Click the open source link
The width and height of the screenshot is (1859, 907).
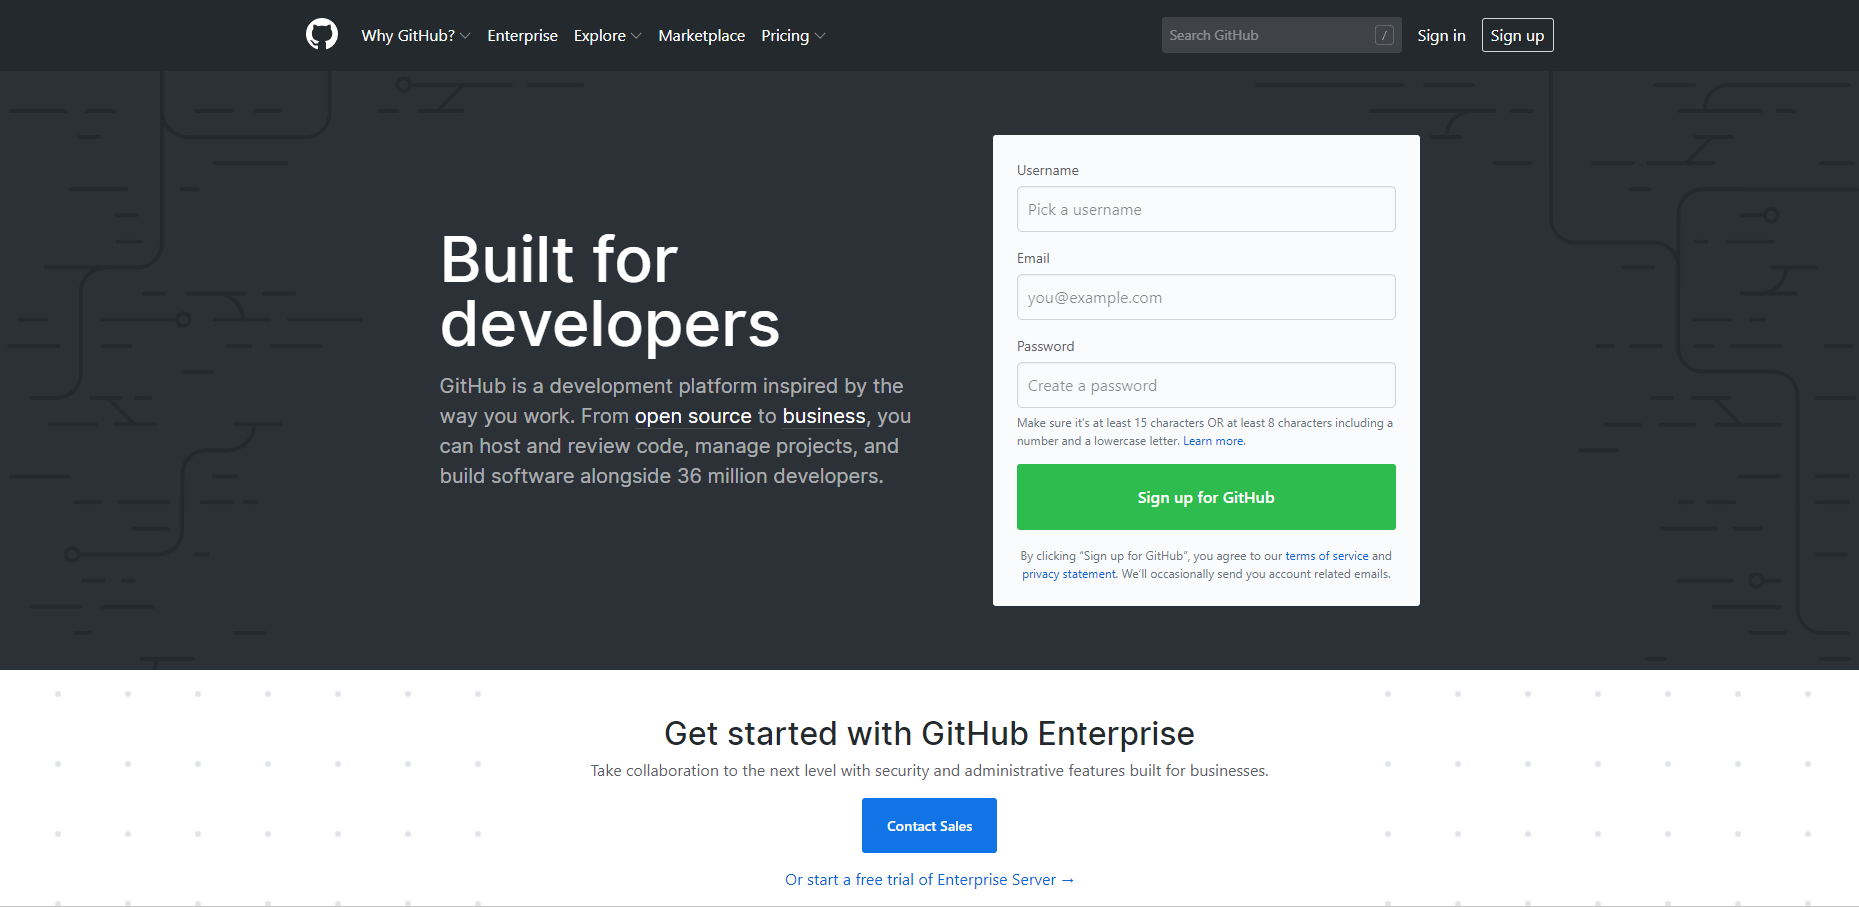tap(693, 416)
